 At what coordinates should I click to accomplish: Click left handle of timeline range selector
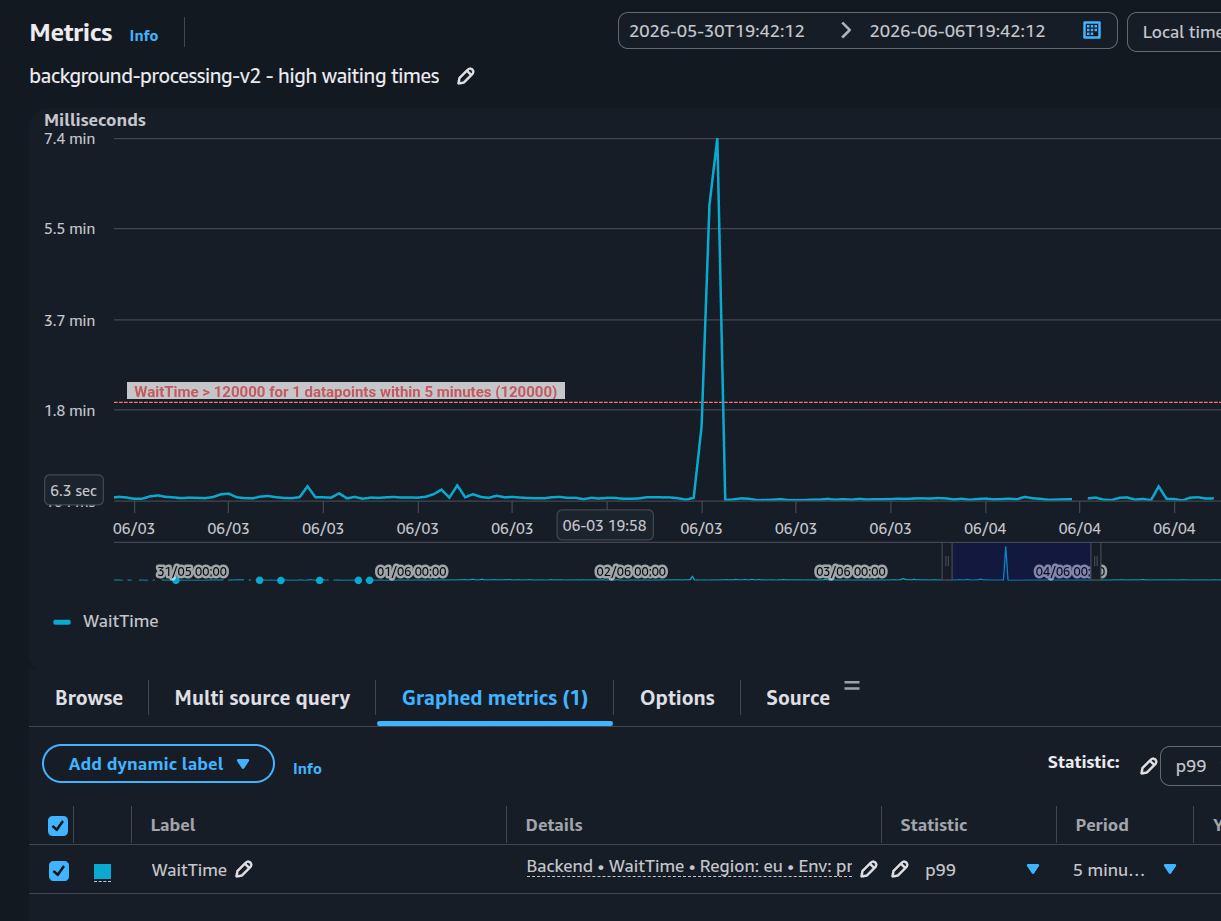pos(946,562)
